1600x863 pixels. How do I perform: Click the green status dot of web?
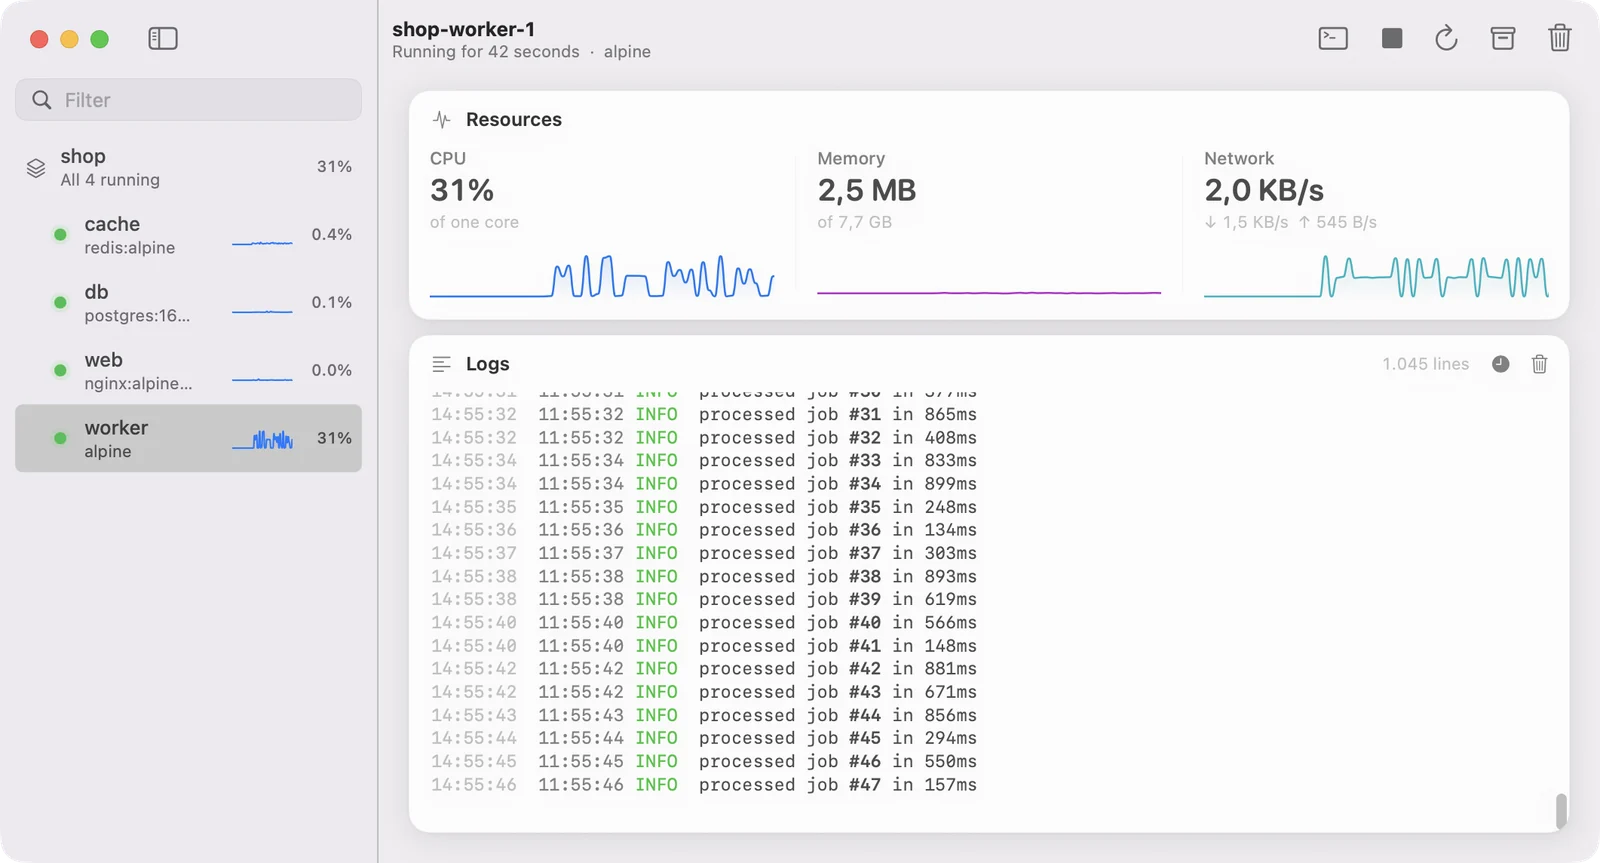point(60,370)
